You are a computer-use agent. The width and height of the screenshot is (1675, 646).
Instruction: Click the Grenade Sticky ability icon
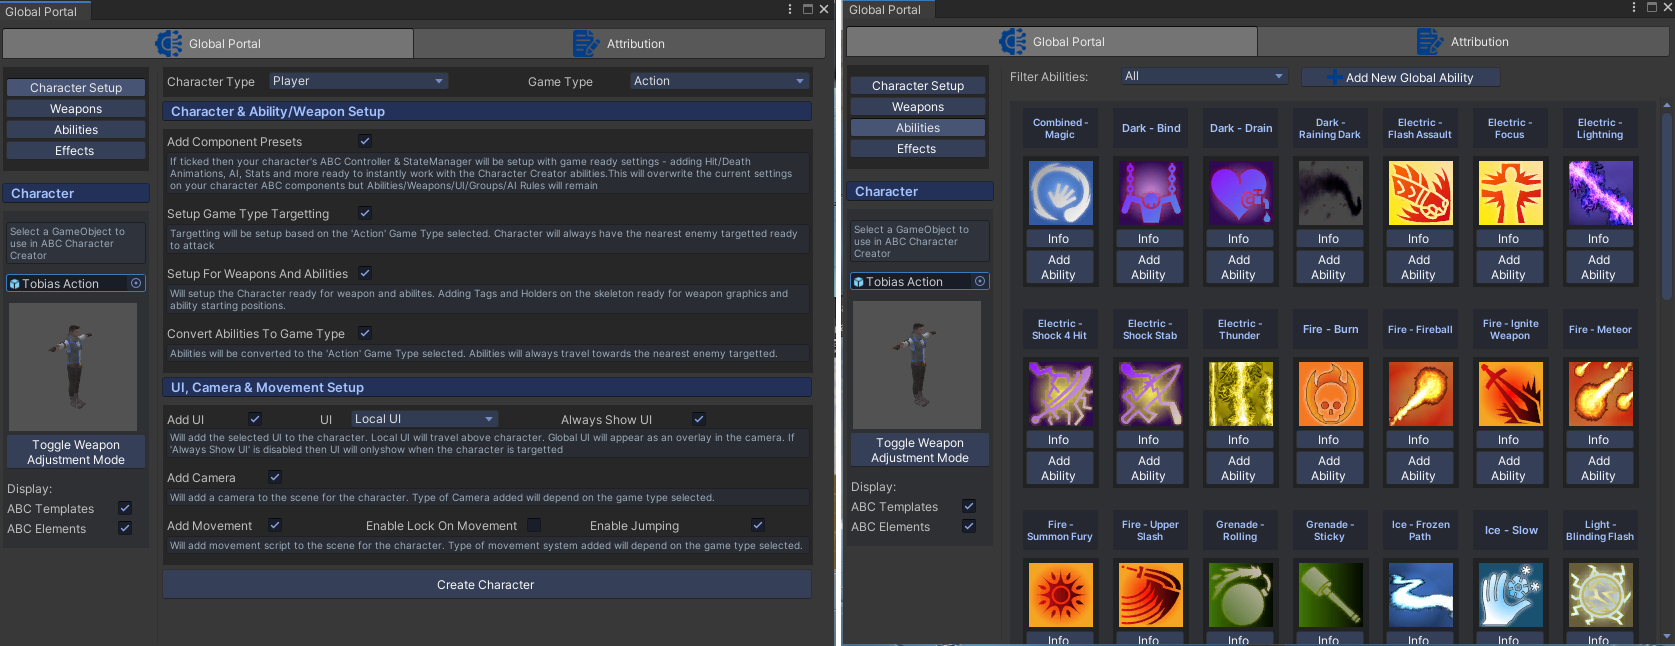1330,595
